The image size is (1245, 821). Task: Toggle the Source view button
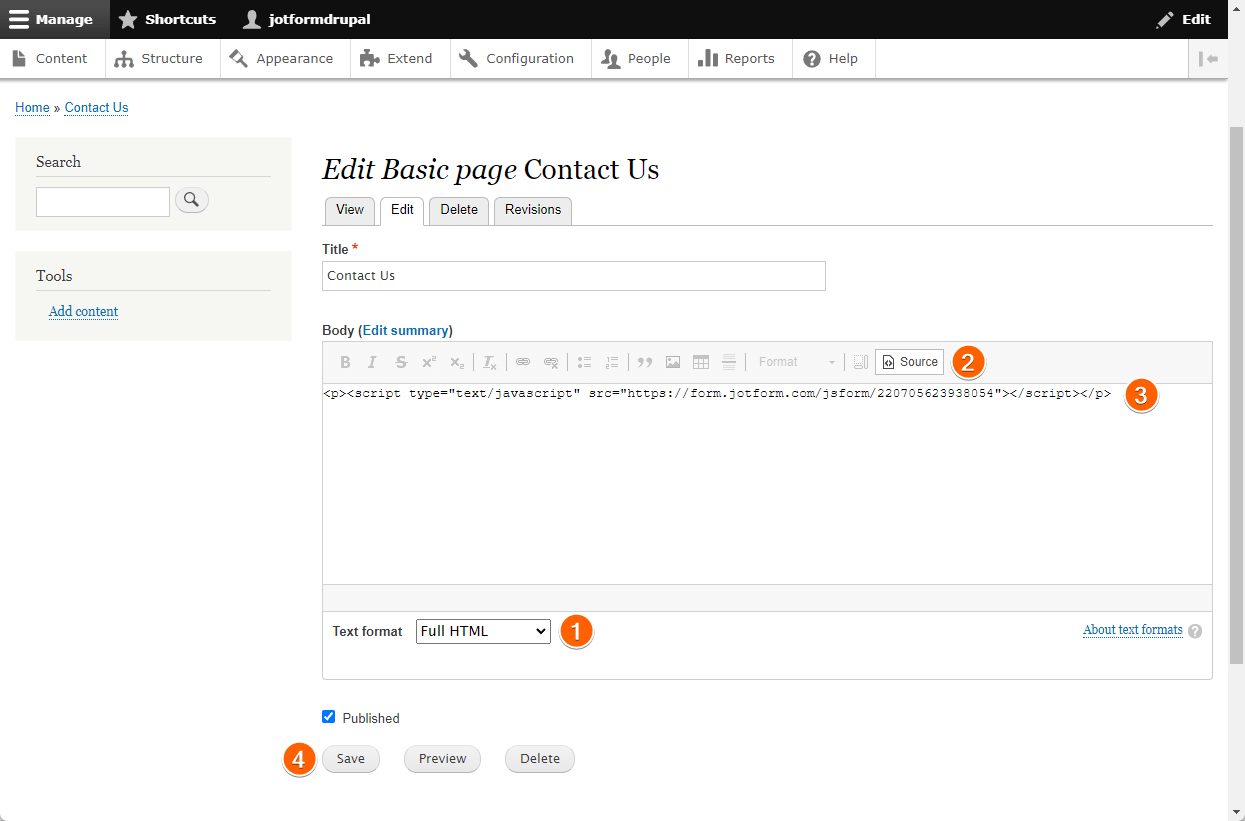[909, 362]
